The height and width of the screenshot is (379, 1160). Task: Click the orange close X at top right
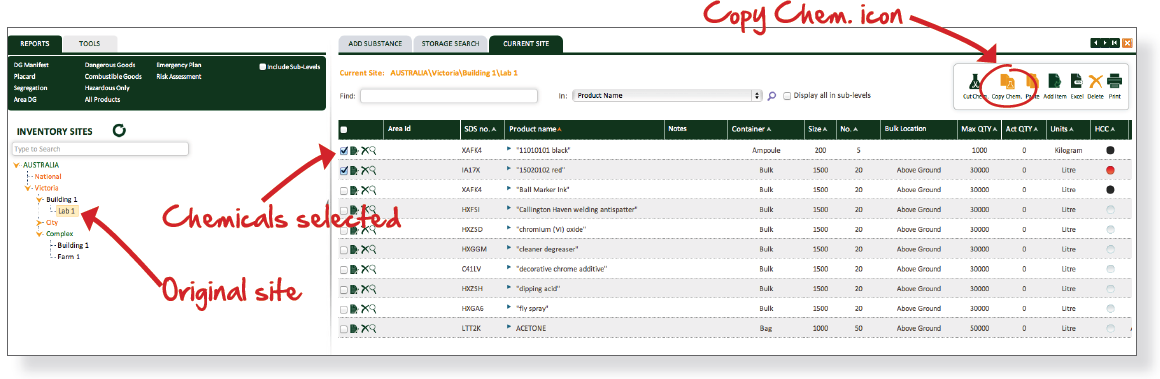1127,43
